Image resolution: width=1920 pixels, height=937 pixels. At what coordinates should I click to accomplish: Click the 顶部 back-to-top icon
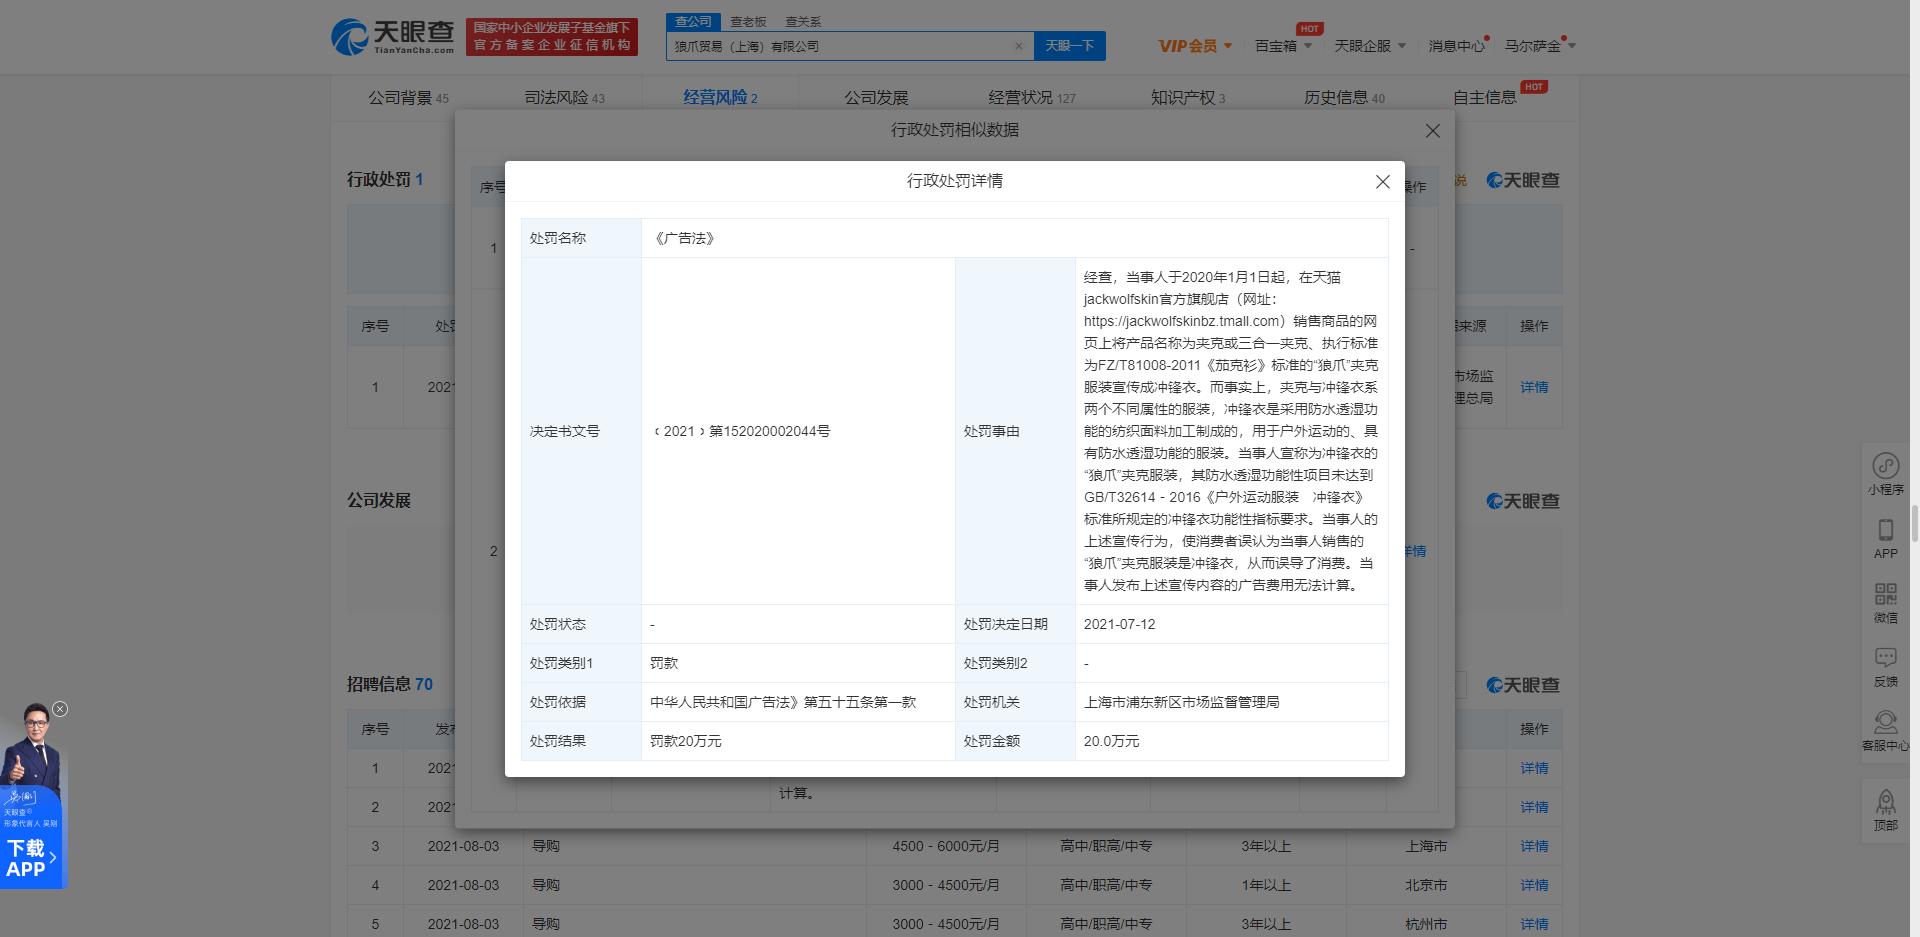pyautogui.click(x=1886, y=810)
